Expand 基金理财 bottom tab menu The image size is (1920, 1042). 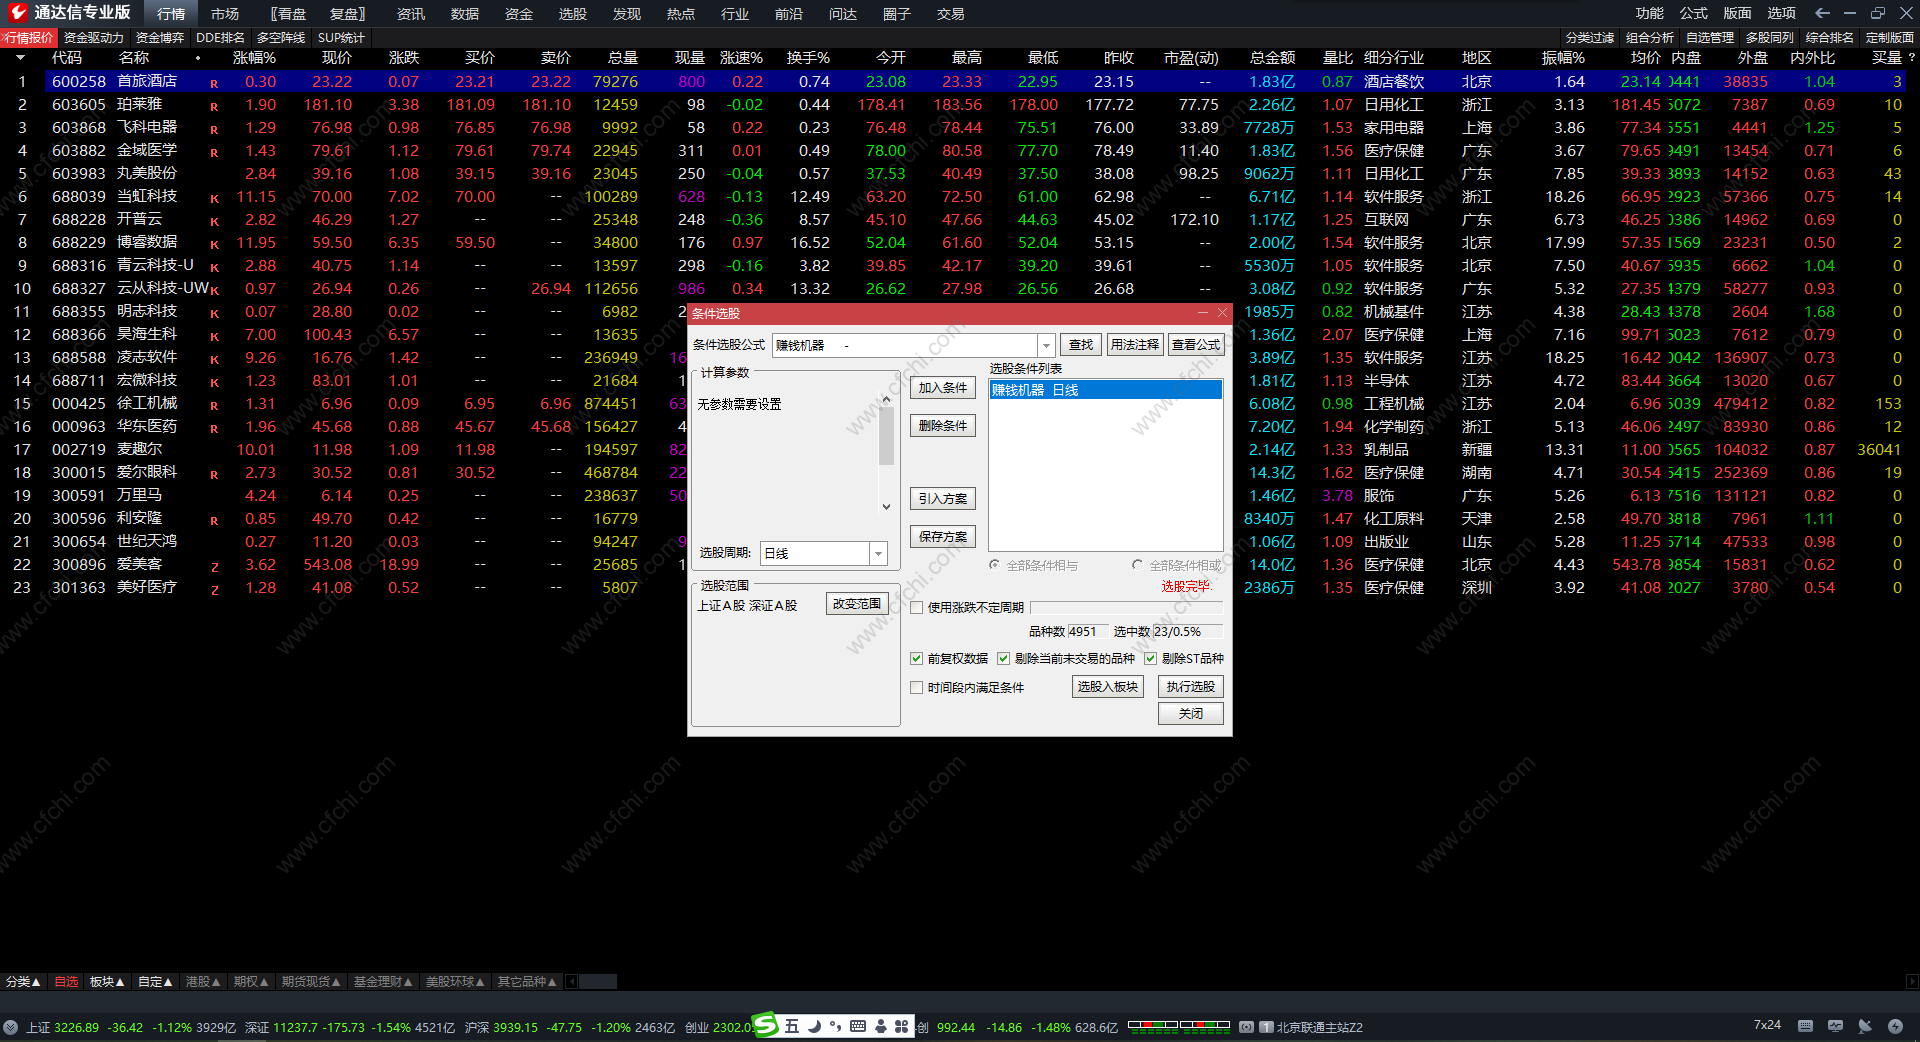(x=382, y=982)
